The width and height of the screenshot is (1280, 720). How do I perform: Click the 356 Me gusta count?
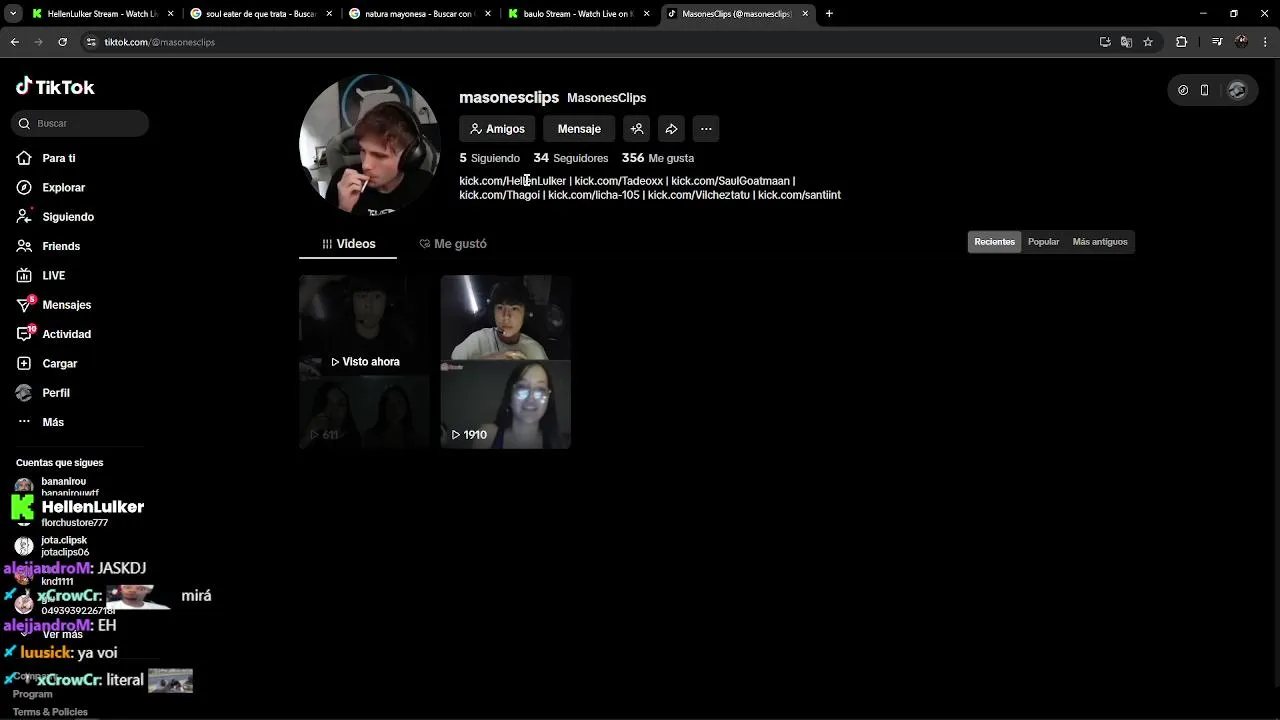658,158
